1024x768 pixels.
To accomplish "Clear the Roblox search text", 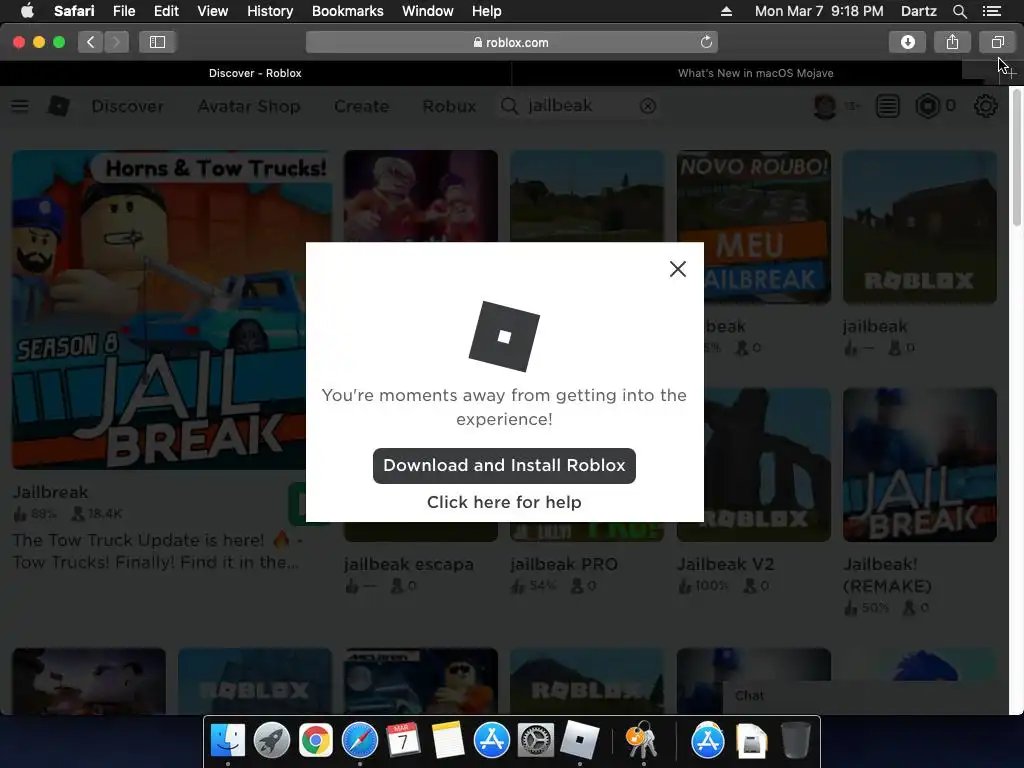I will coord(647,106).
